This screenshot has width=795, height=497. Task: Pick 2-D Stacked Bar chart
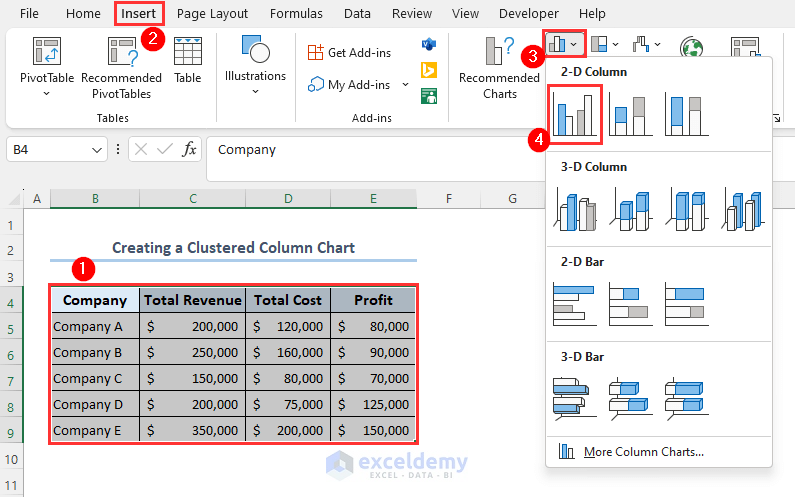pyautogui.click(x=631, y=304)
